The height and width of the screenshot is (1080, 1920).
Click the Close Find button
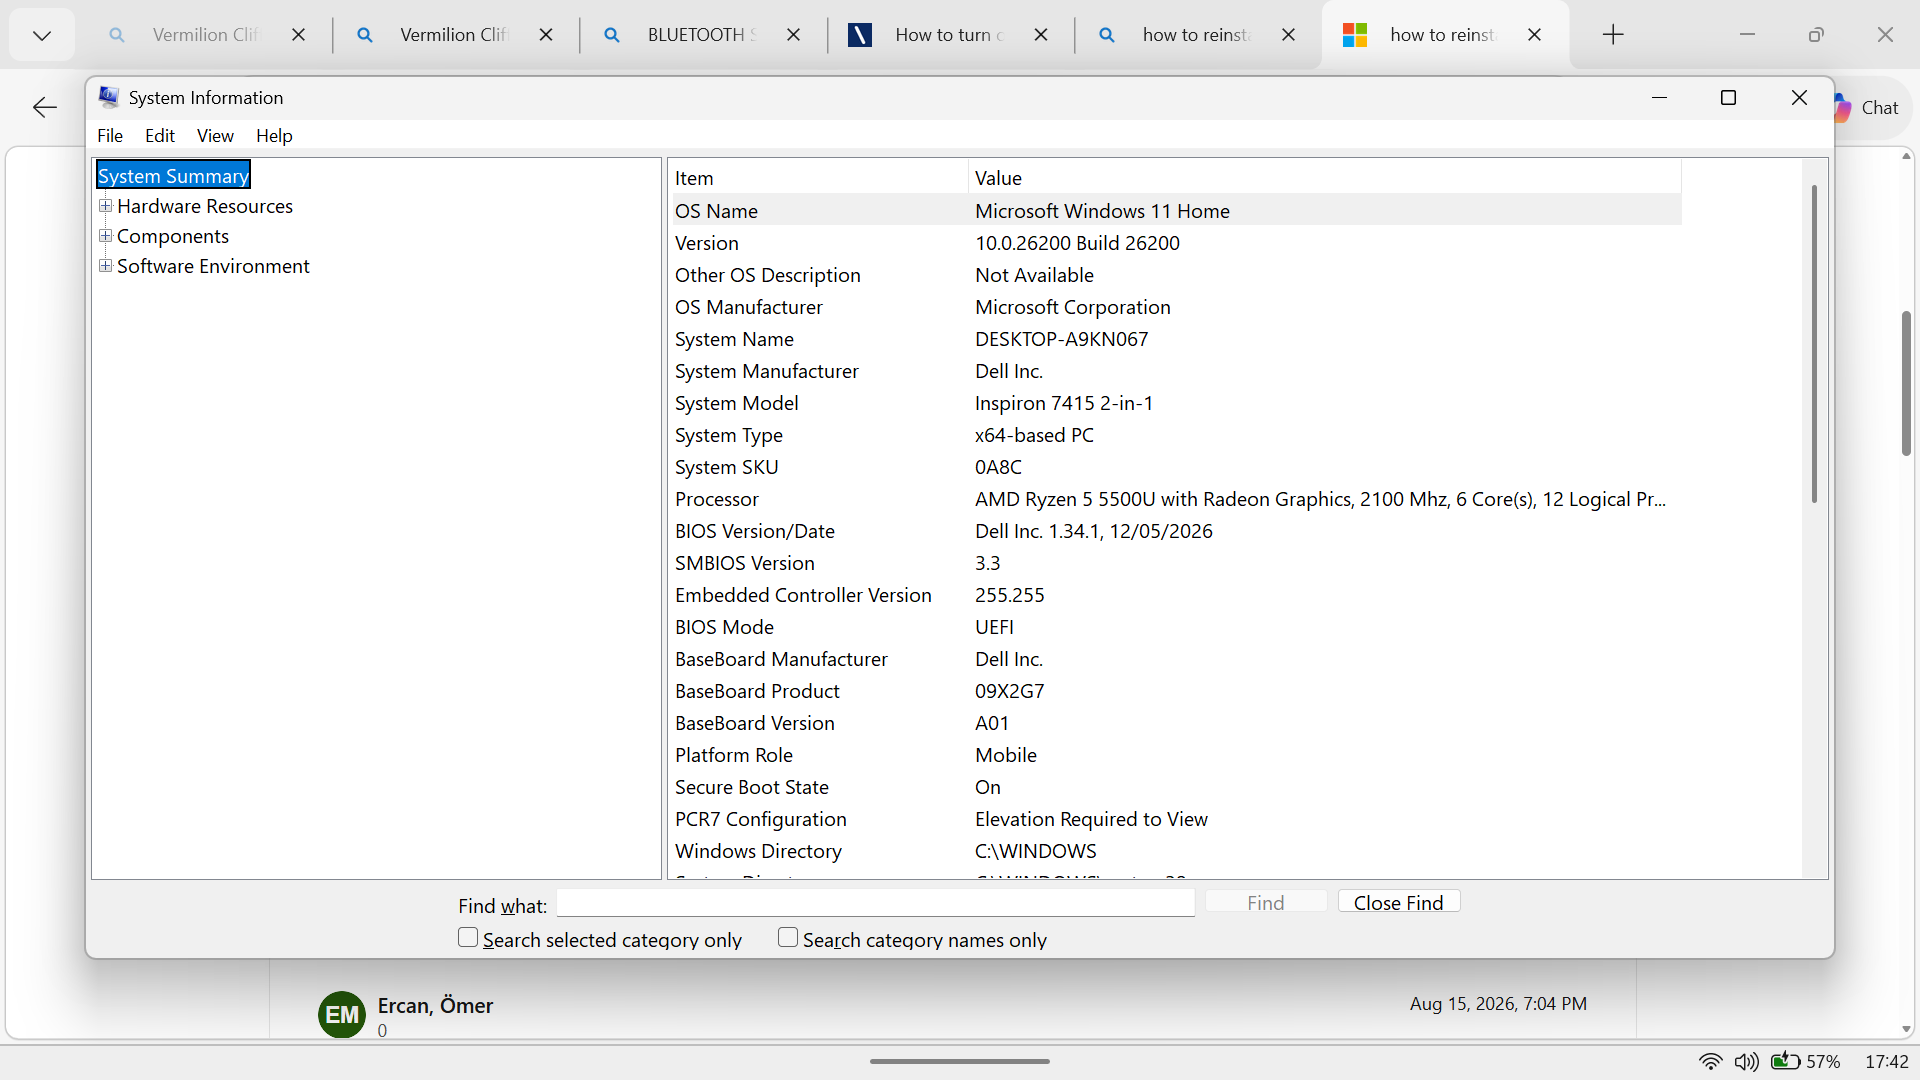click(1399, 902)
